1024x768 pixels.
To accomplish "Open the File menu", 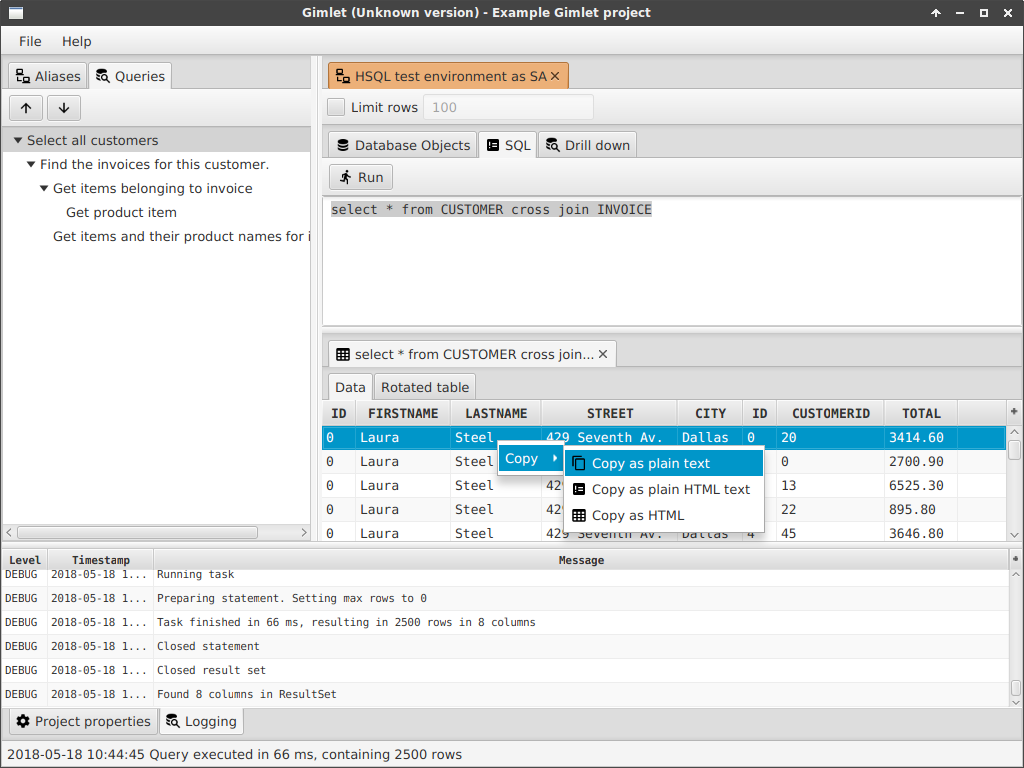I will tap(30, 41).
